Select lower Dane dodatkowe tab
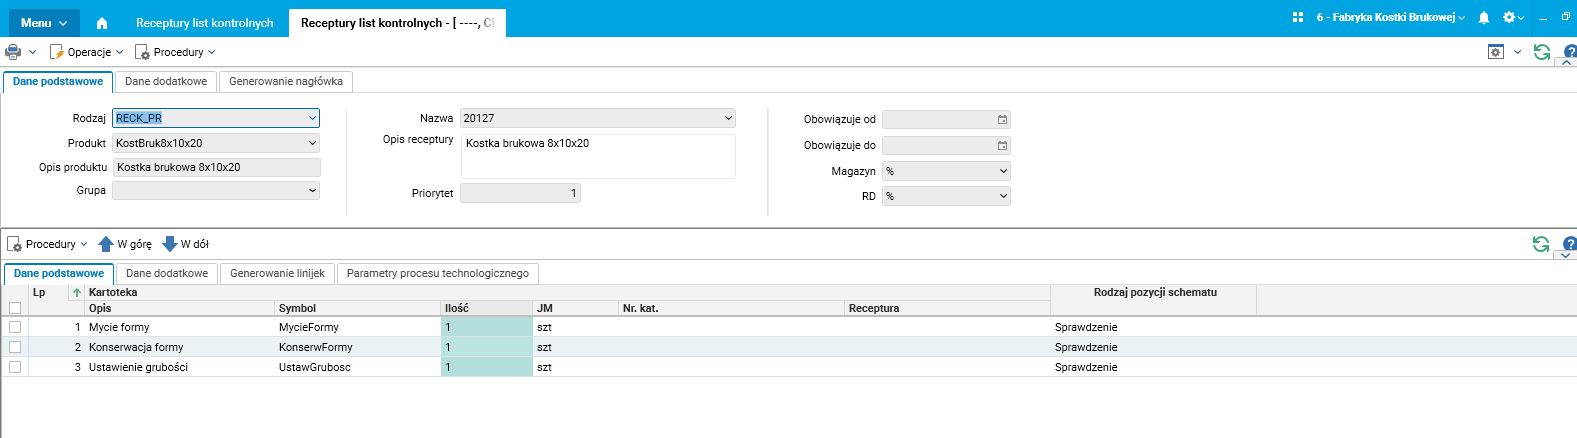Screen dimensions: 1577x438 point(167,274)
